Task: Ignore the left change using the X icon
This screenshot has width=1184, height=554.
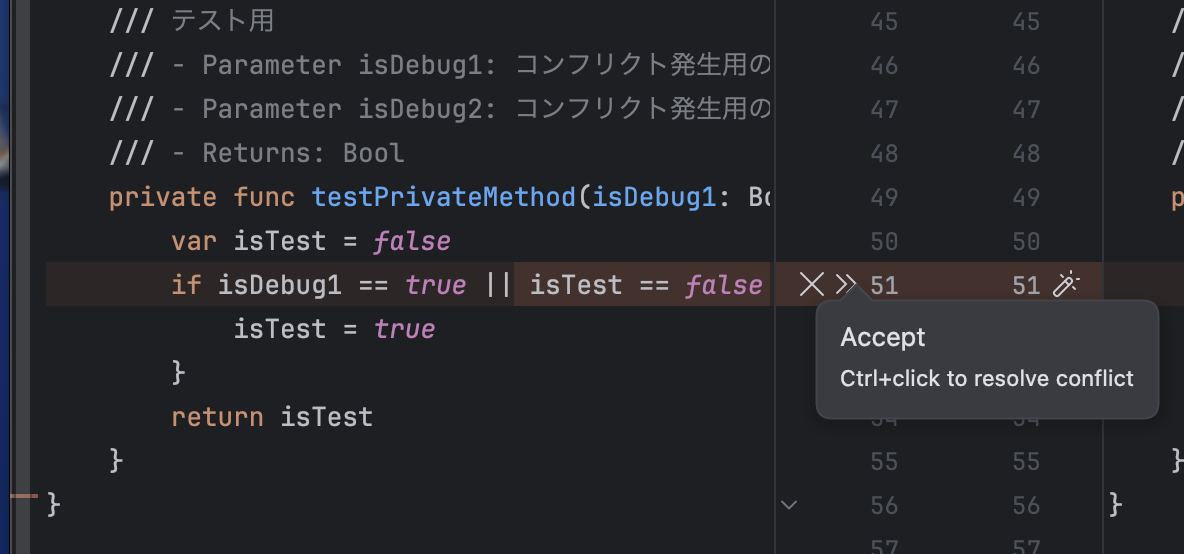Action: [811, 285]
